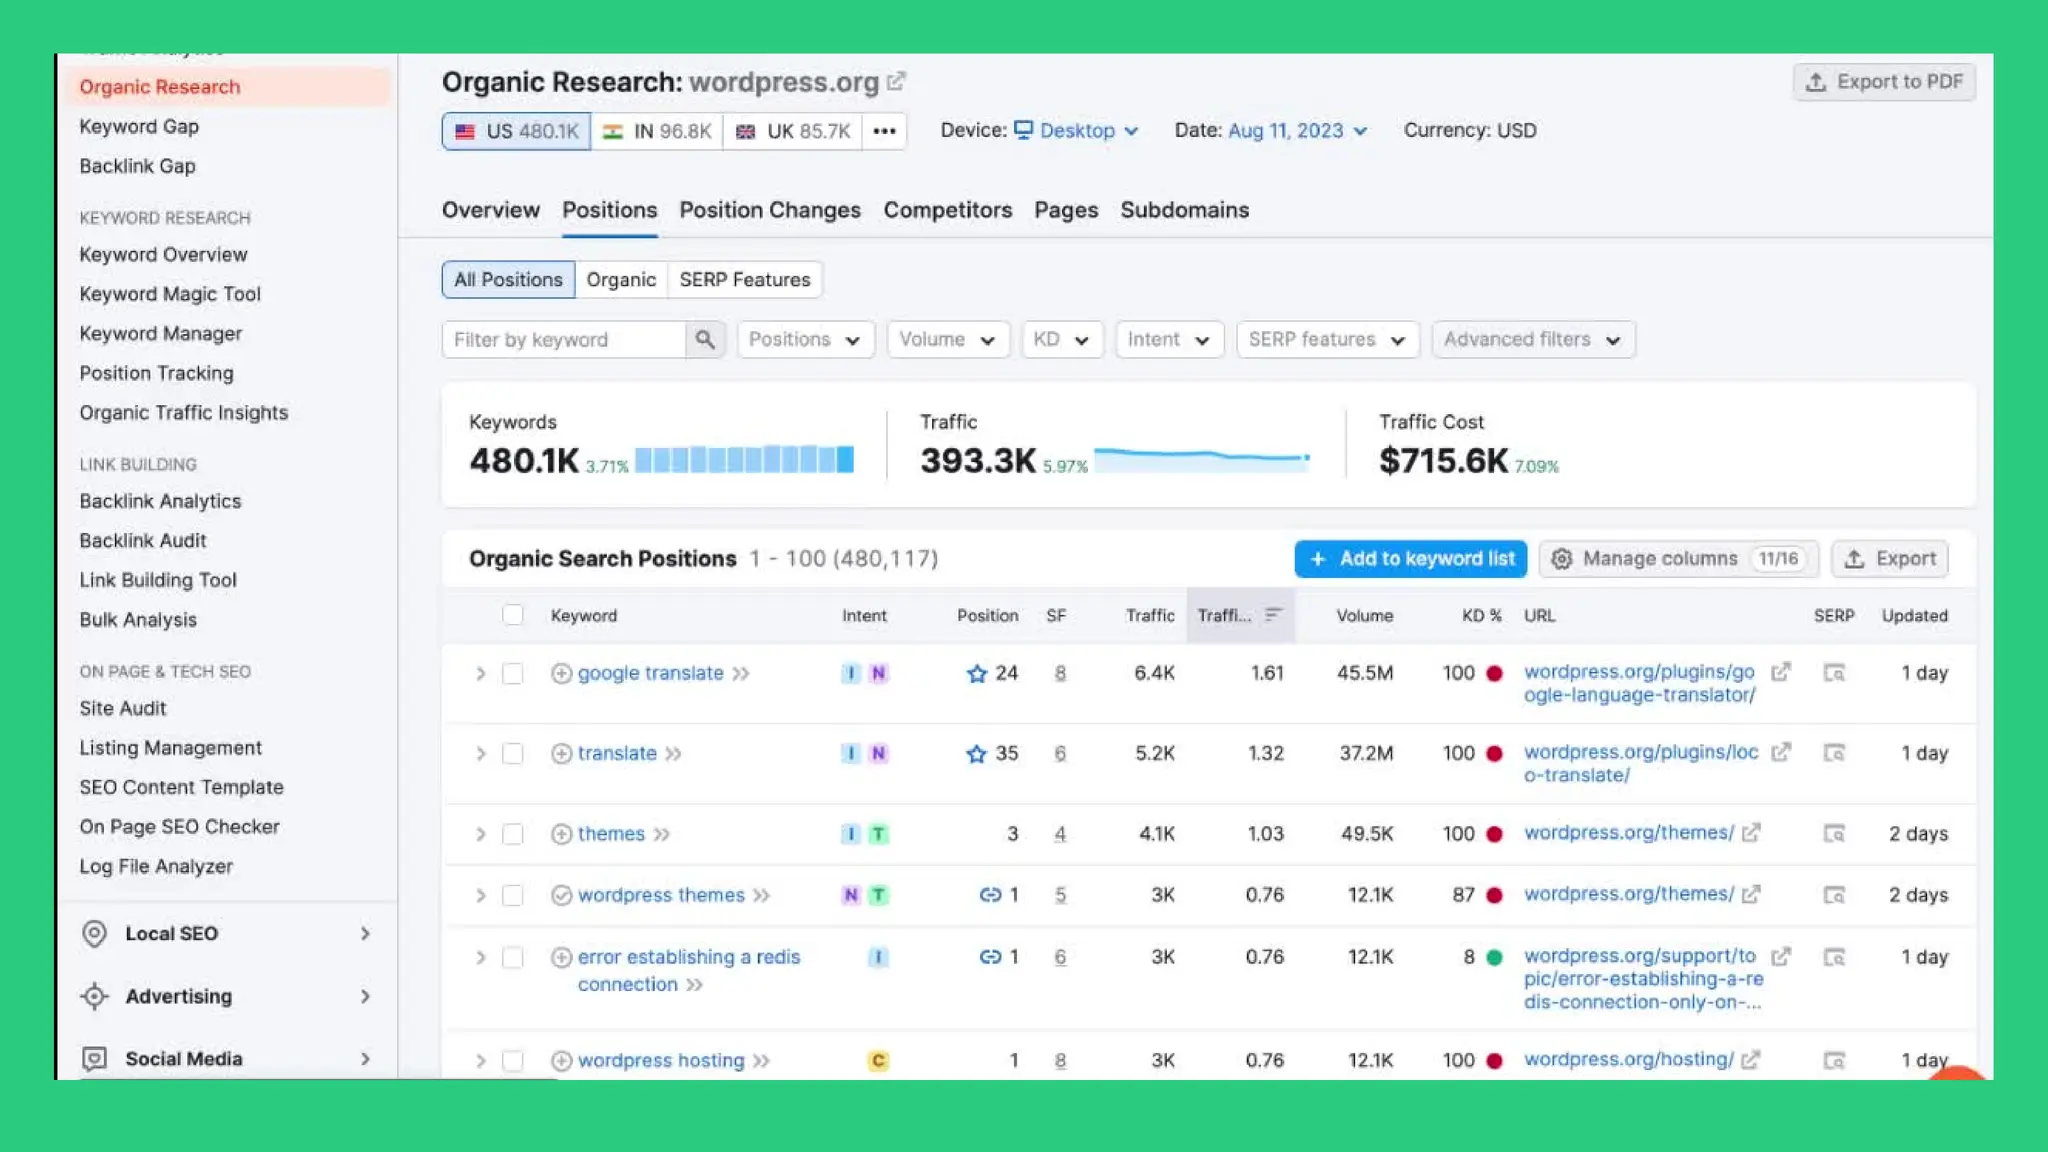Click the keyword filter search magnifier icon
Screen dimensions: 2048x1152
click(705, 340)
